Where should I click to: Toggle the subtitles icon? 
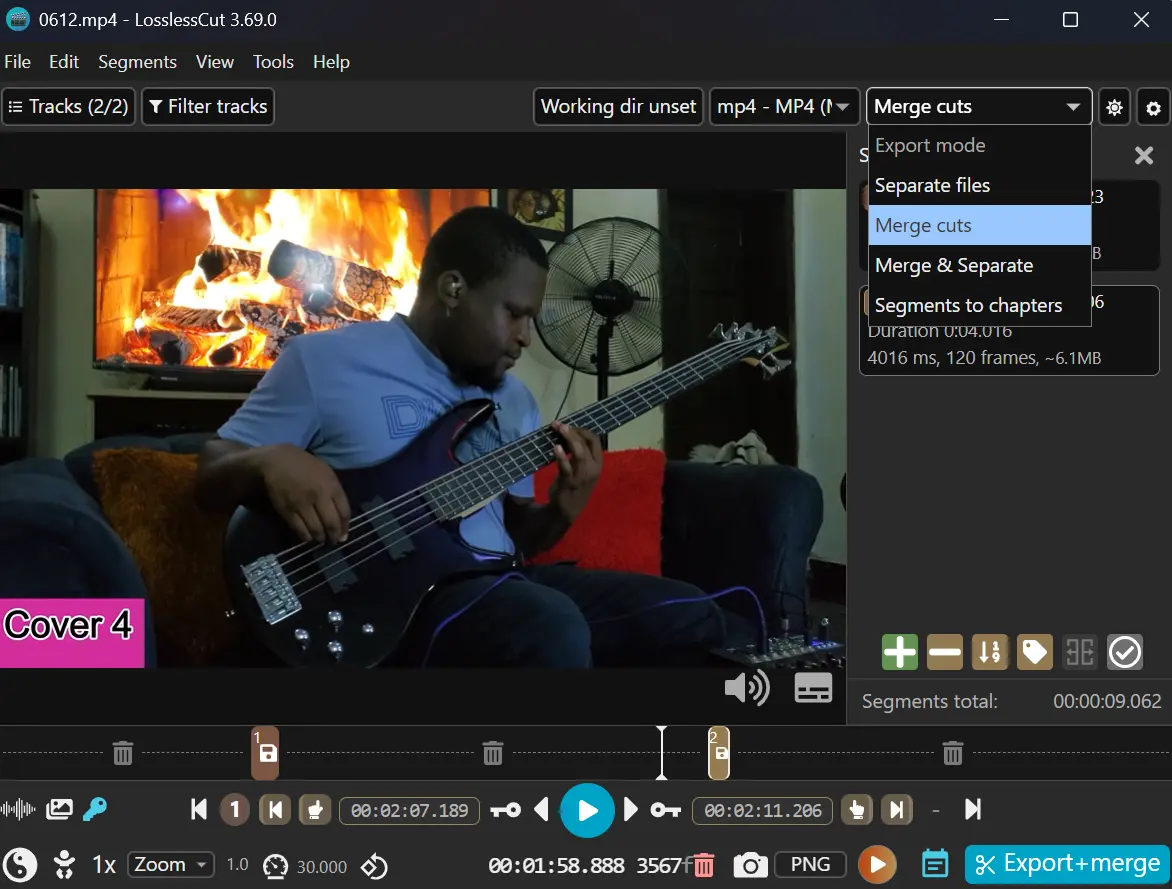[x=813, y=688]
